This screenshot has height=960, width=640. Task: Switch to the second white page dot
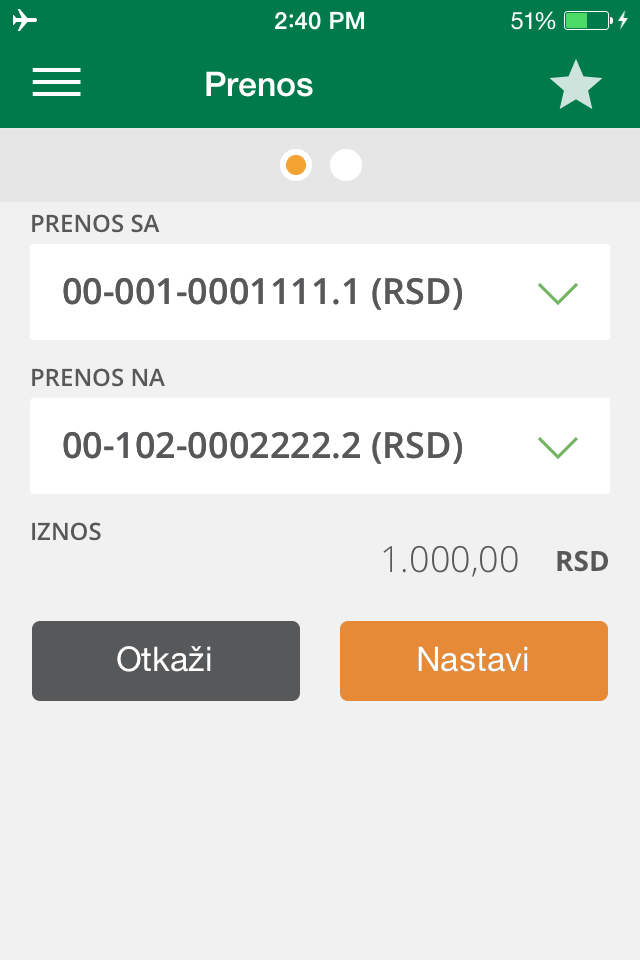346,165
